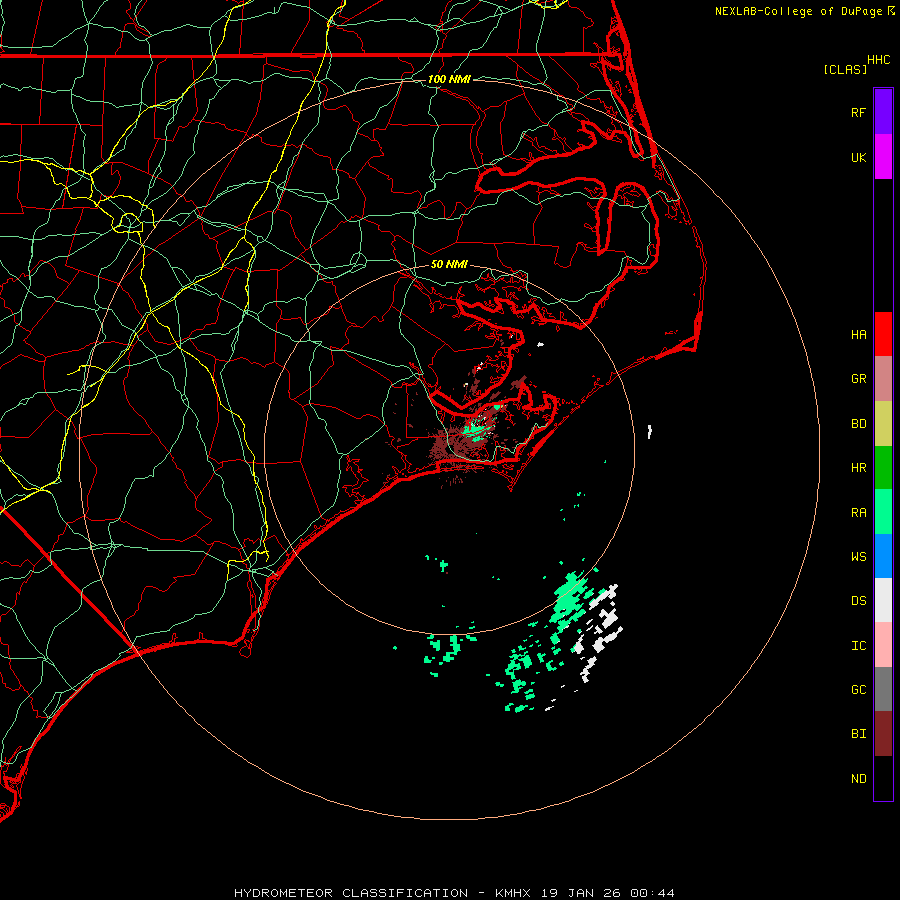Click the IC legend label
Viewport: 900px width, 900px height.
[x=858, y=646]
